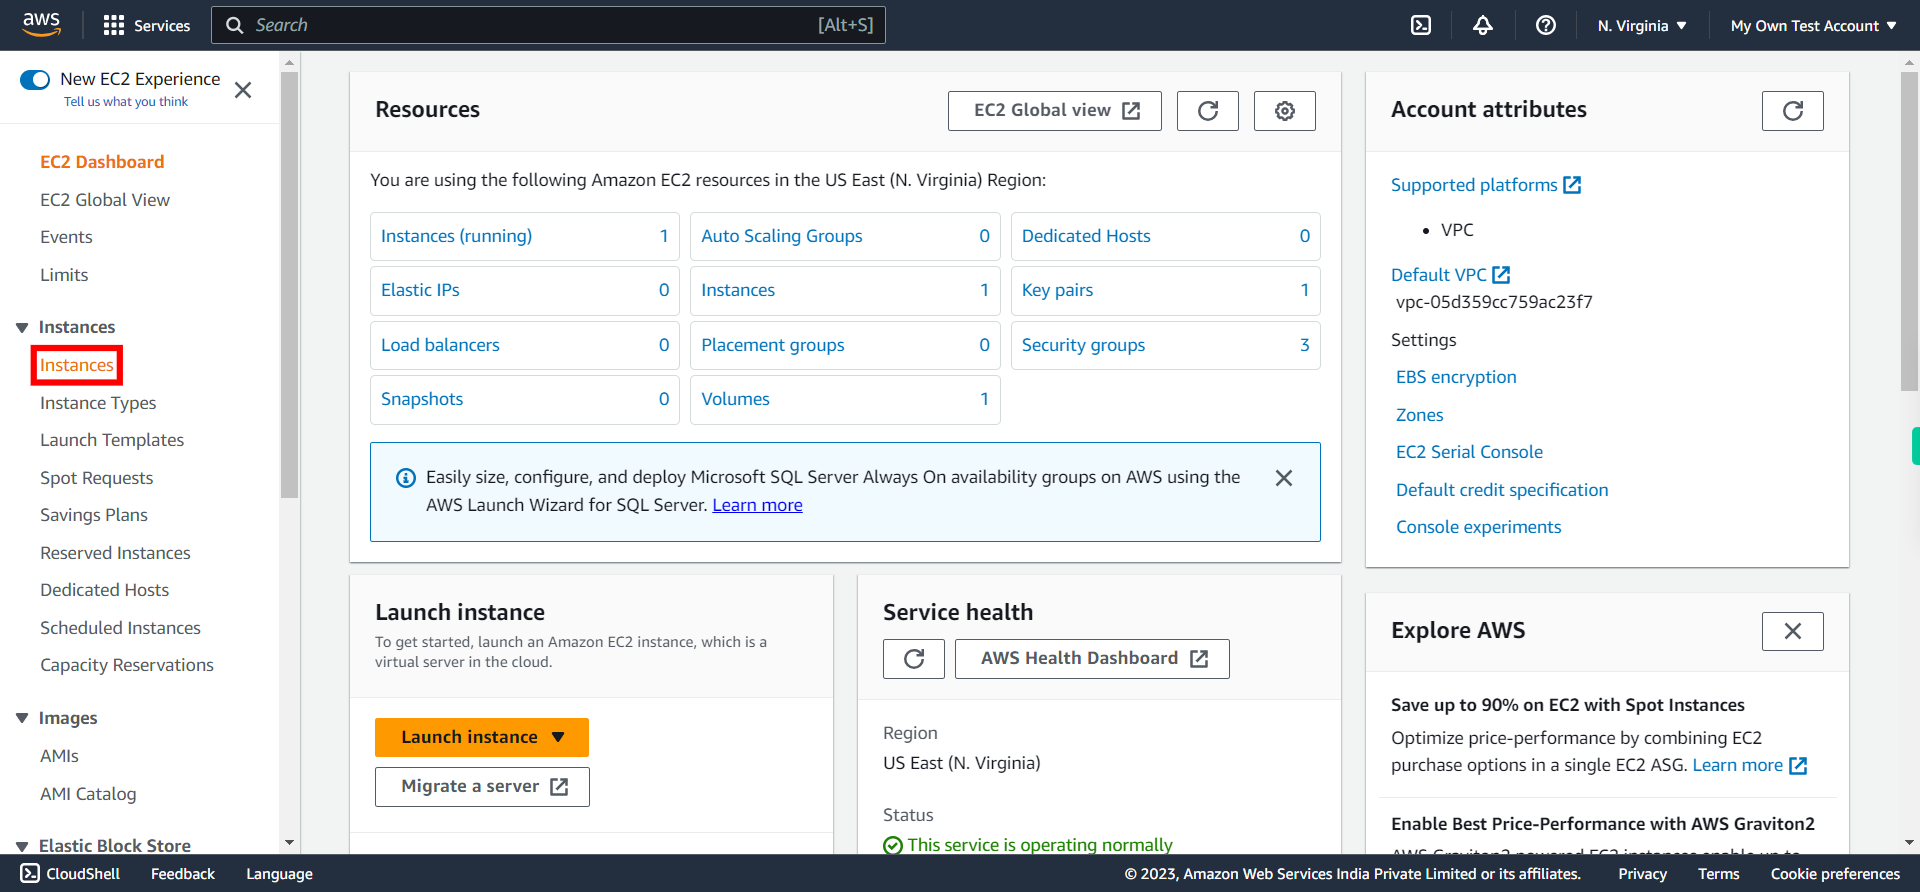Screen dimensions: 1920x892
Task: Open Capacity Reservations in sidebar
Action: [127, 665]
